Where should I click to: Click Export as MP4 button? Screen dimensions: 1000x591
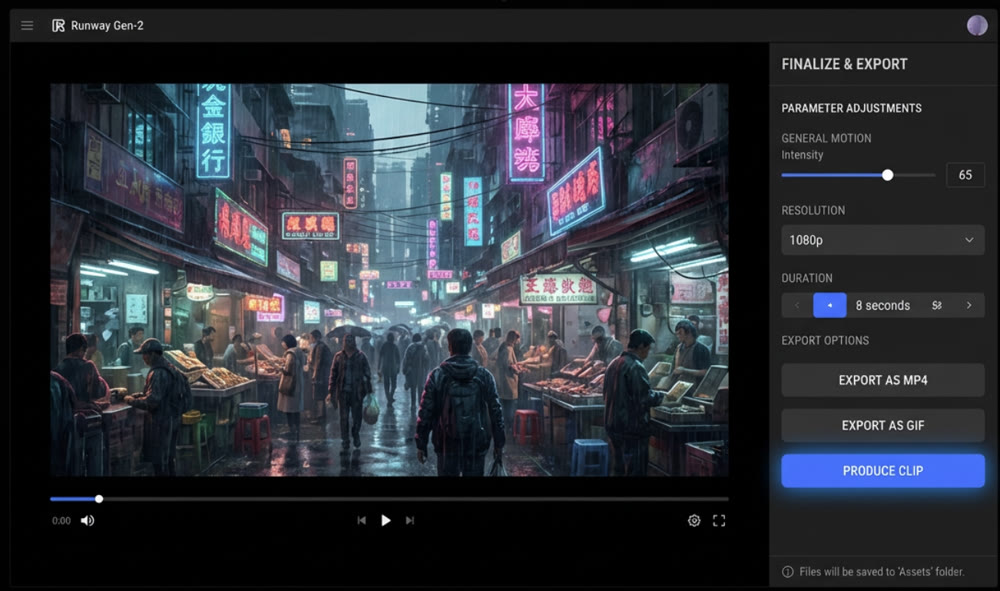point(882,380)
